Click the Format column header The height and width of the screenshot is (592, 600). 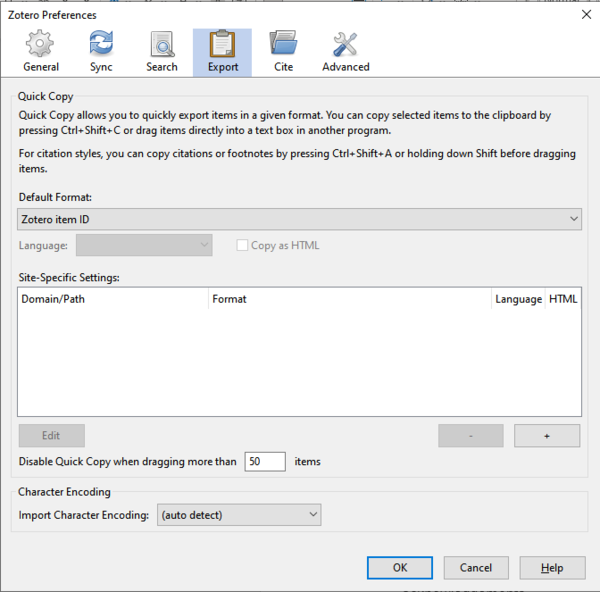[350, 299]
